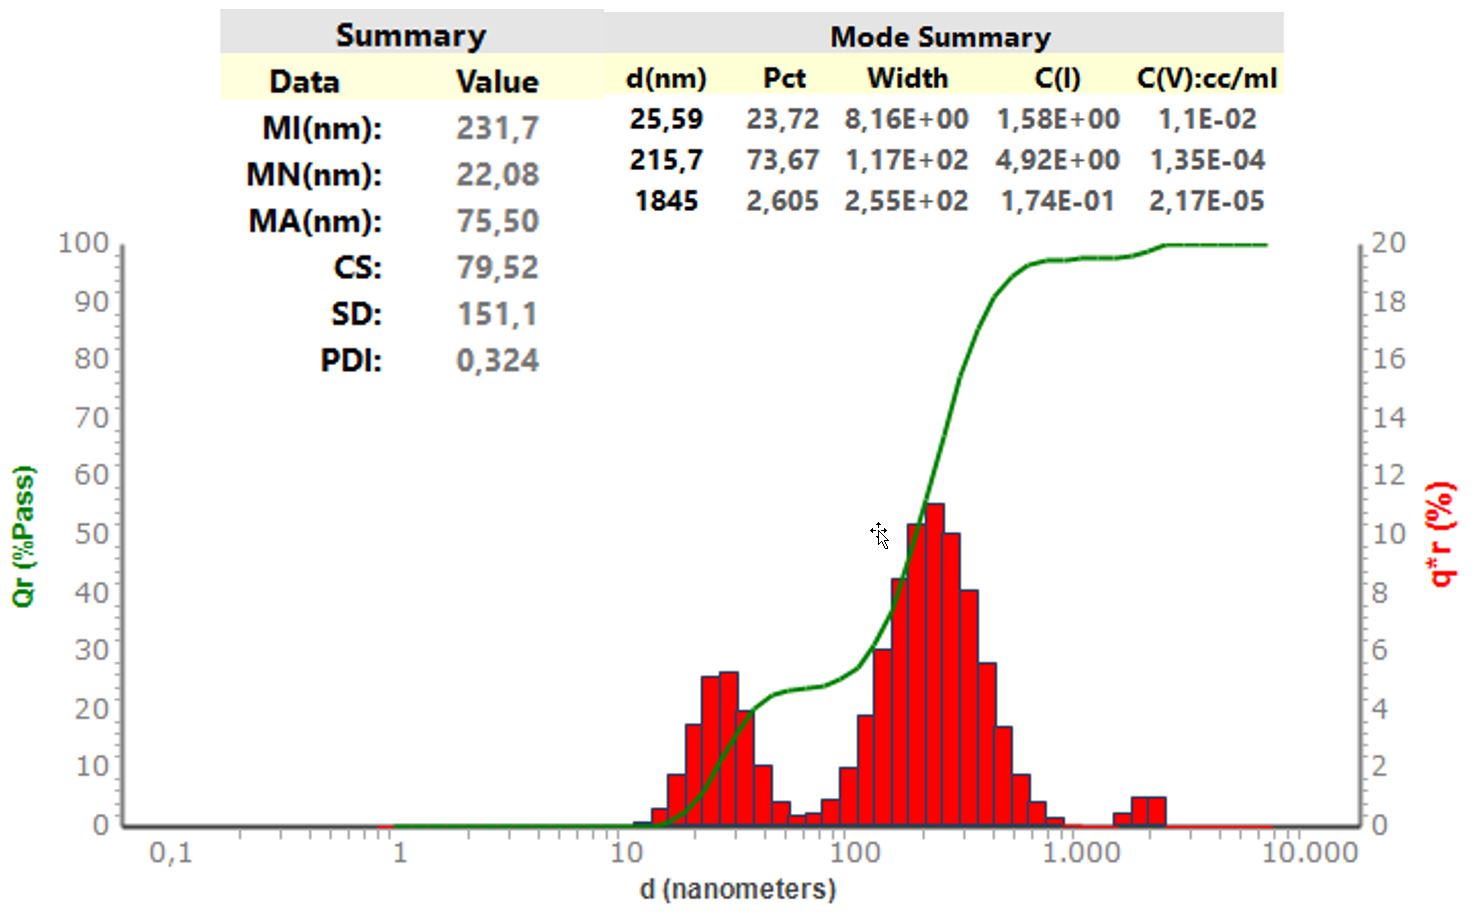Click the Summary table header
1473x912 pixels.
coord(411,35)
